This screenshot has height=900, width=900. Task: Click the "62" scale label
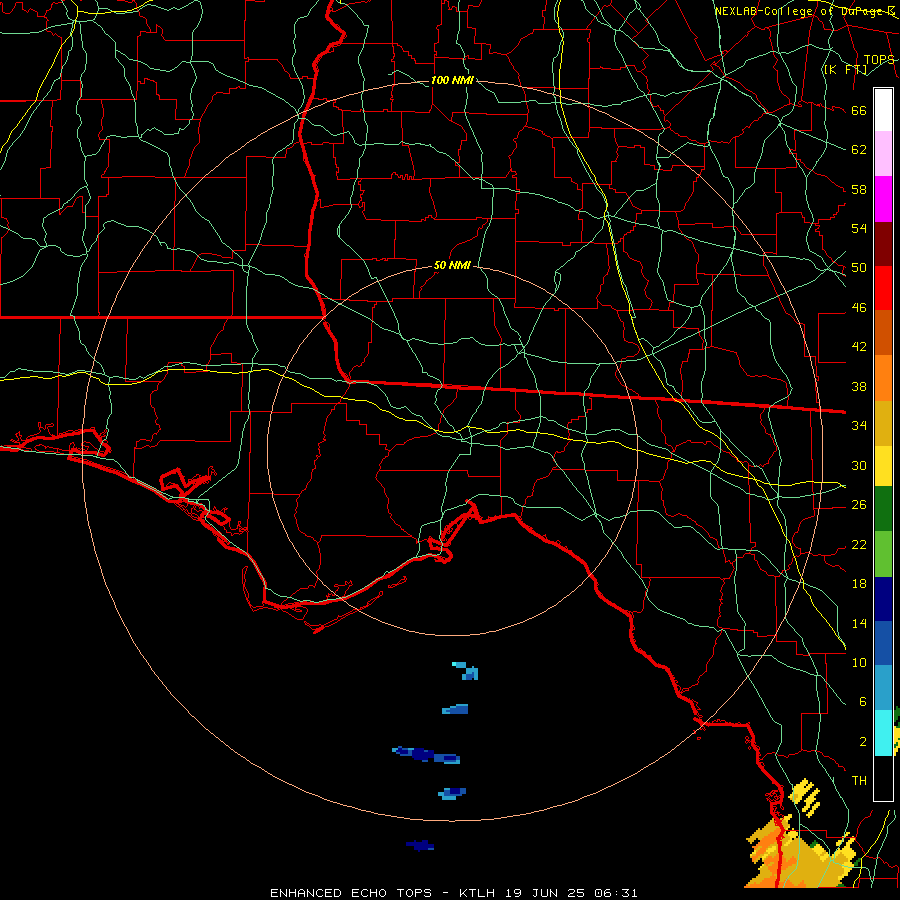[x=859, y=150]
